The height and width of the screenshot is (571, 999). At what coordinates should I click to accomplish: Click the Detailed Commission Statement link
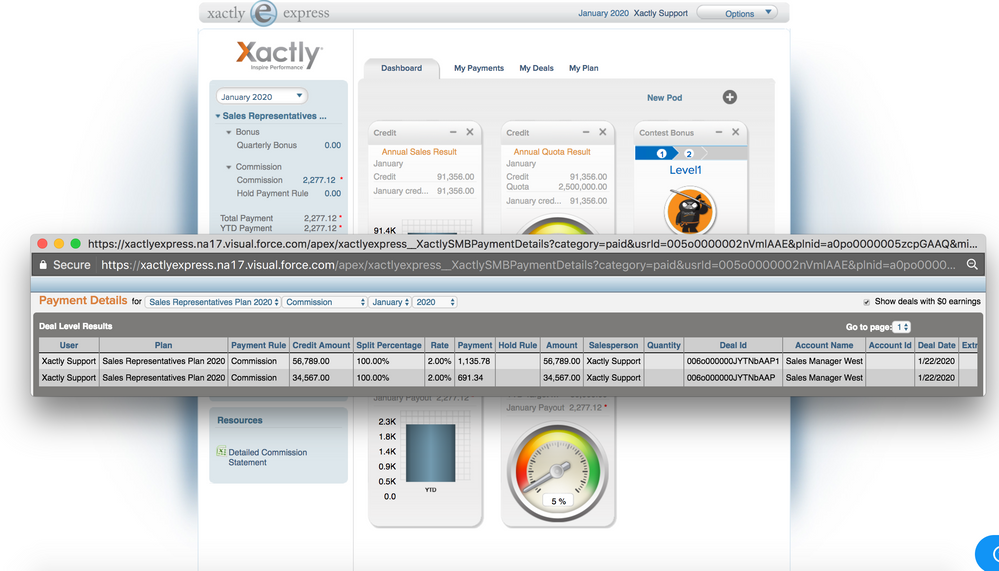(268, 457)
